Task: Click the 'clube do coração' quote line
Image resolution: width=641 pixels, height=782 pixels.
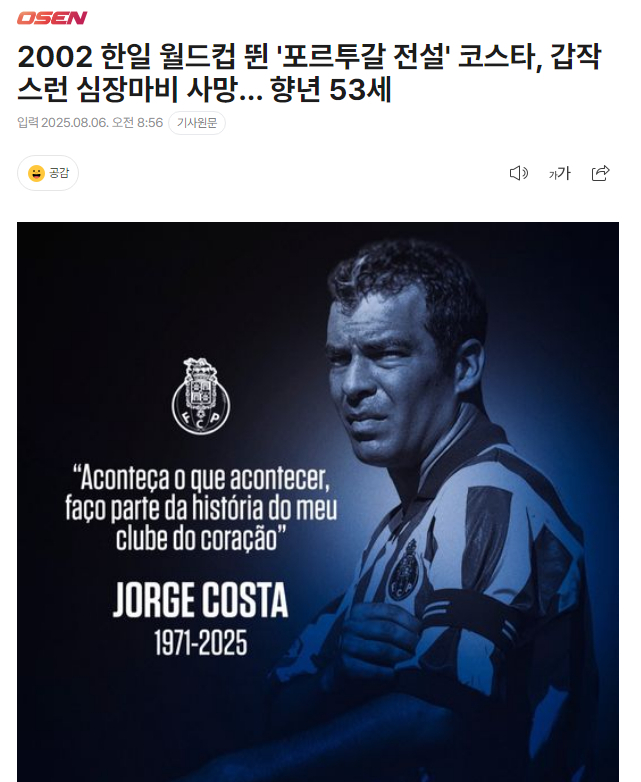Action: (201, 539)
